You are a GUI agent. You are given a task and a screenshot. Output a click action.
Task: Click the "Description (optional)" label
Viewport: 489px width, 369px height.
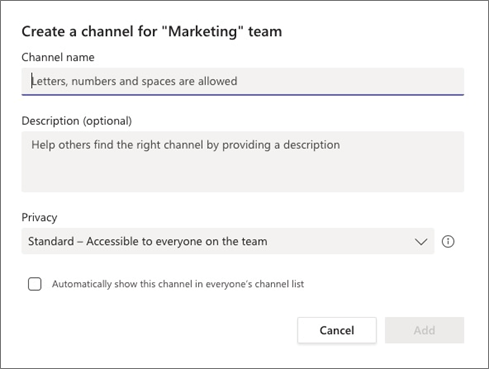[x=77, y=121]
